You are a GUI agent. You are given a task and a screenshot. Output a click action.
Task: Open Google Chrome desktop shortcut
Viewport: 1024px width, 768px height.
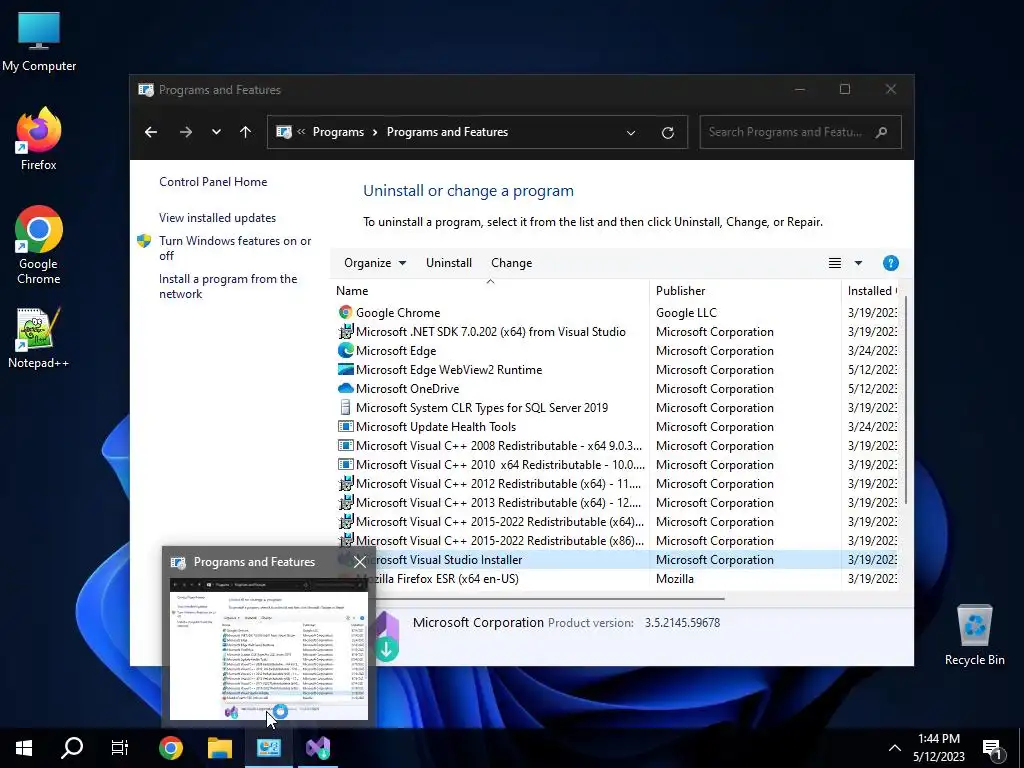[x=39, y=246]
